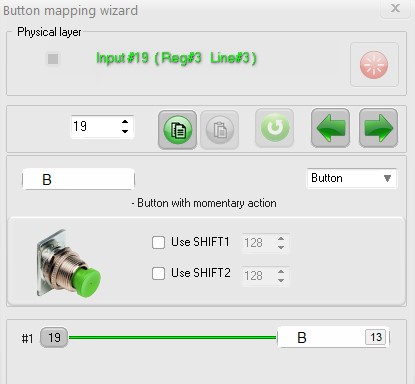Increase SHIFT1 value 128 spinner
Image resolution: width=415 pixels, height=384 pixels.
[x=281, y=238]
